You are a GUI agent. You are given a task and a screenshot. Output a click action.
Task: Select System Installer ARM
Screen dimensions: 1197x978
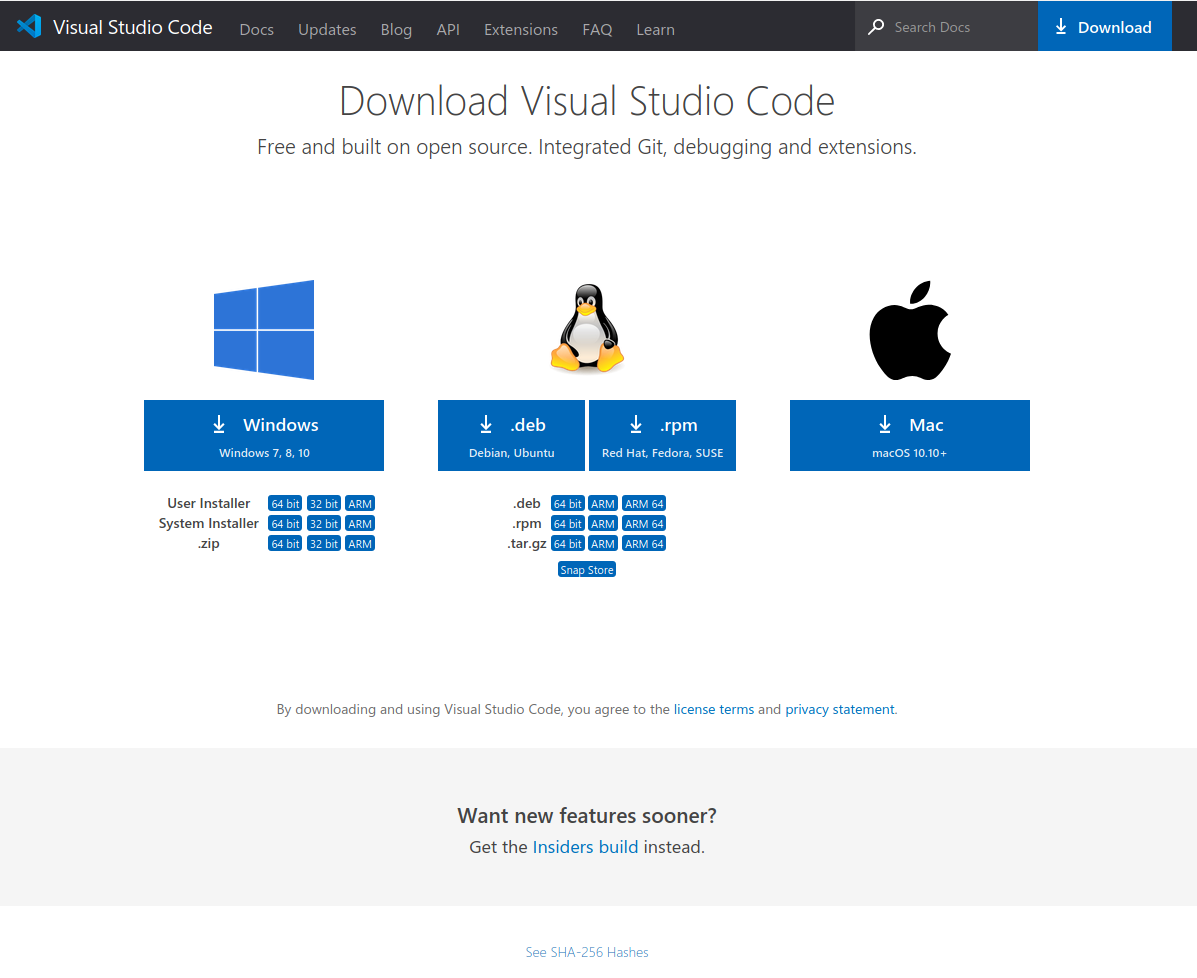(360, 524)
